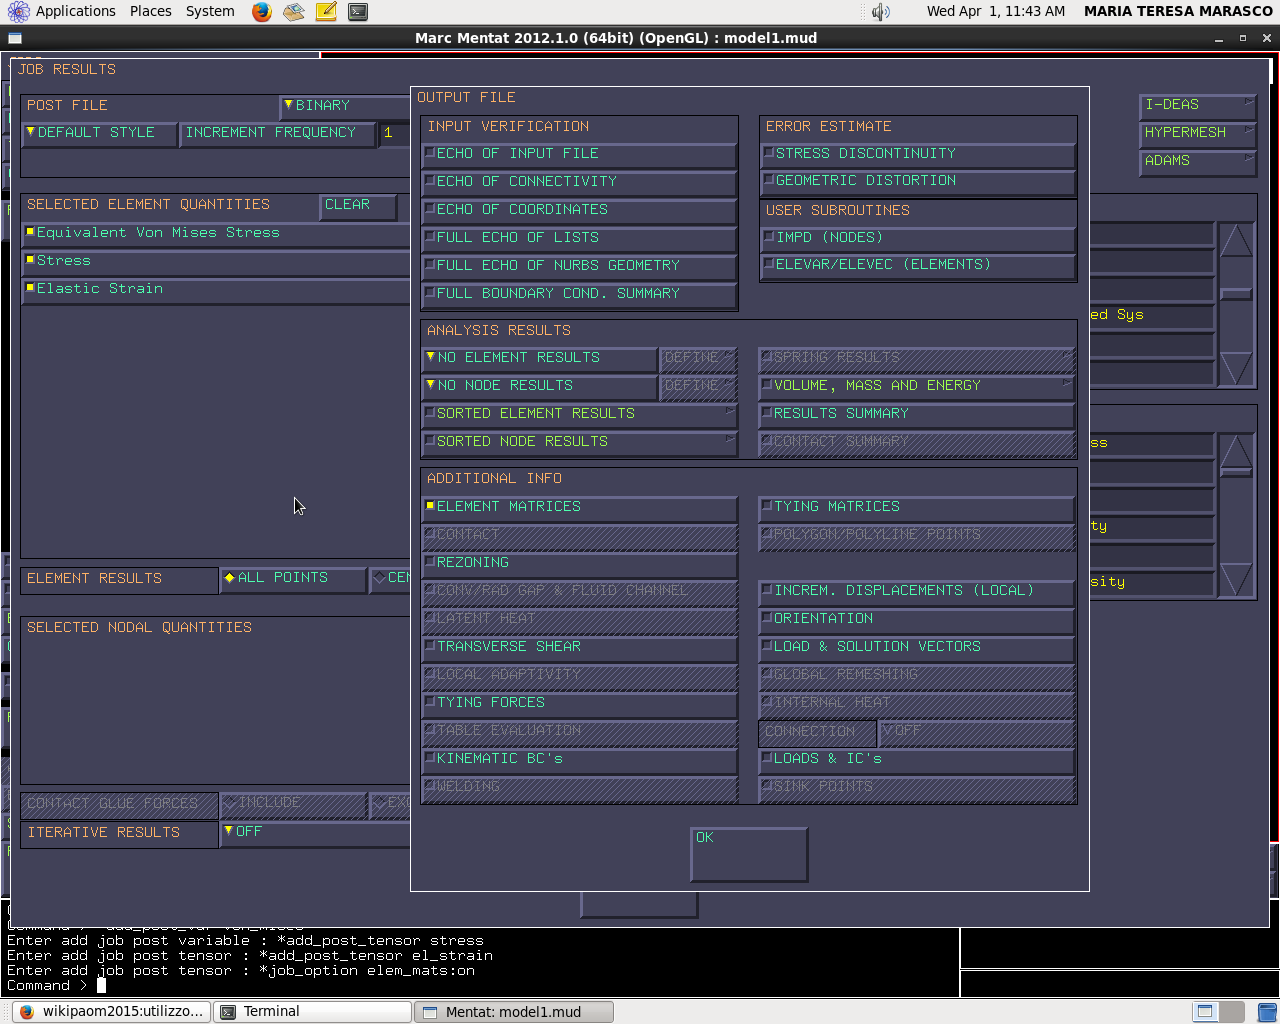1280x1024 pixels.
Task: Launch terminal from top panel icon
Action: tap(358, 12)
